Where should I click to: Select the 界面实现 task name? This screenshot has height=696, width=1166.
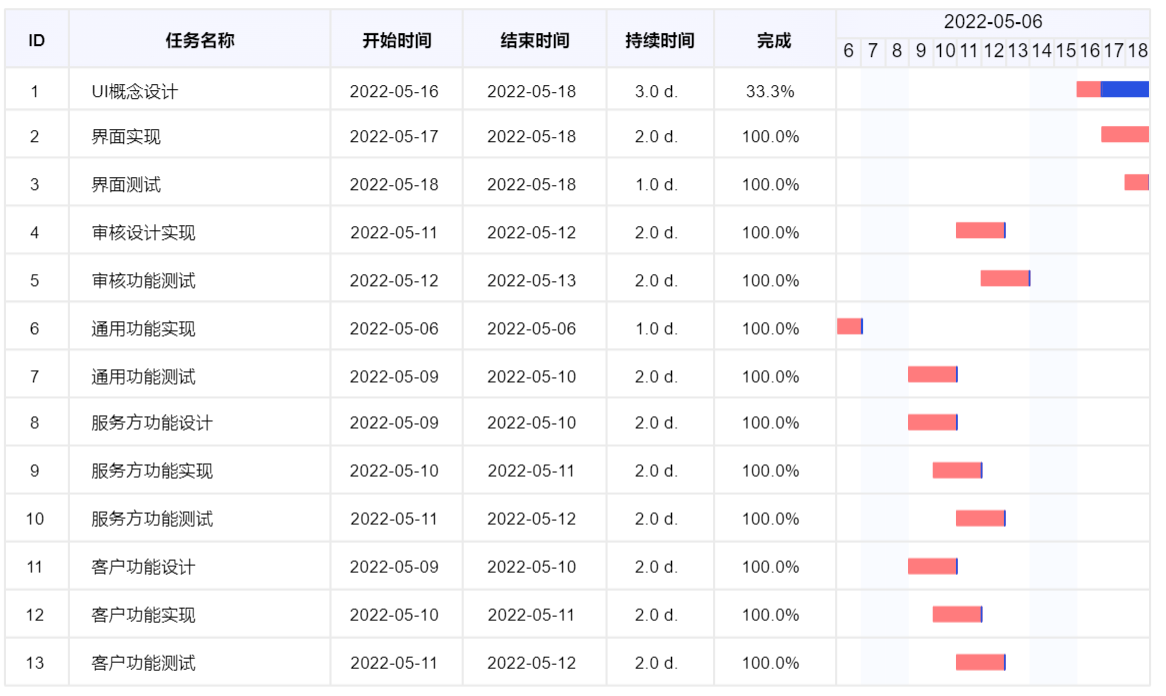pyautogui.click(x=126, y=137)
